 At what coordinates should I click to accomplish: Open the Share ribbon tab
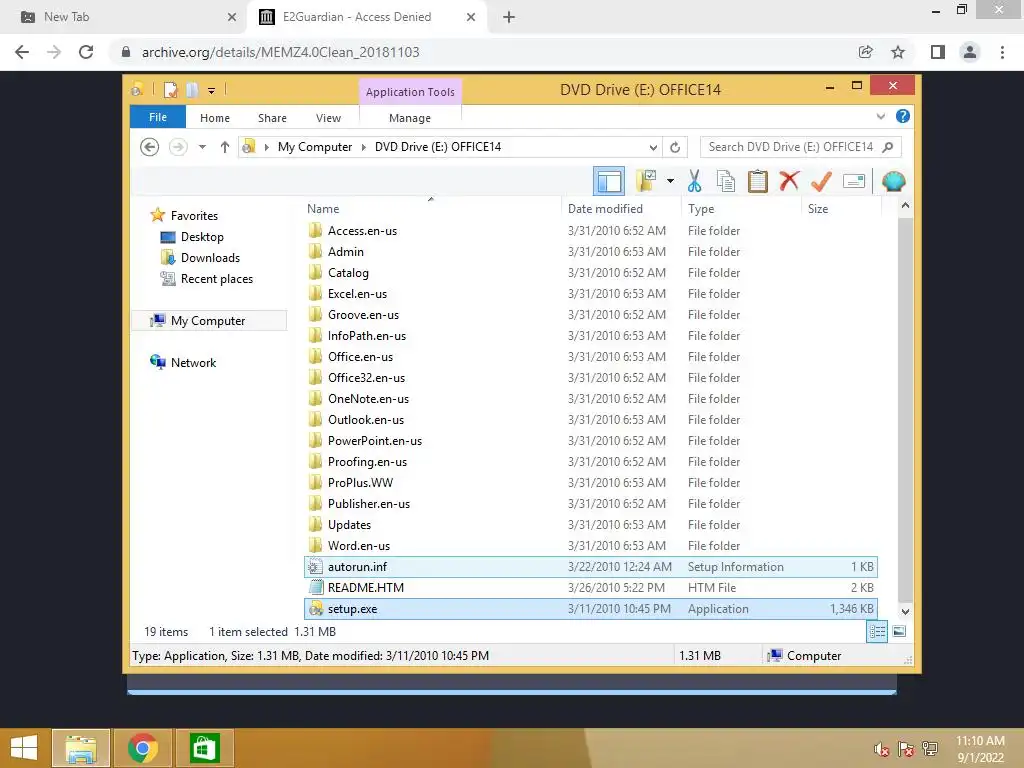pos(272,118)
